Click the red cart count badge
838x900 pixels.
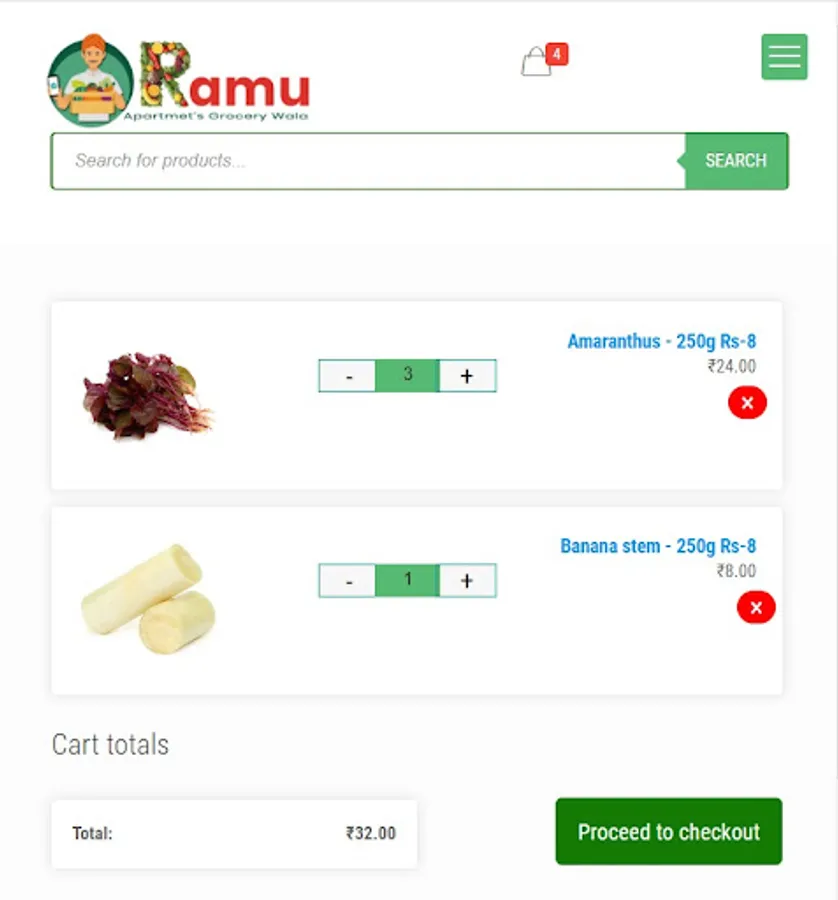pos(557,55)
